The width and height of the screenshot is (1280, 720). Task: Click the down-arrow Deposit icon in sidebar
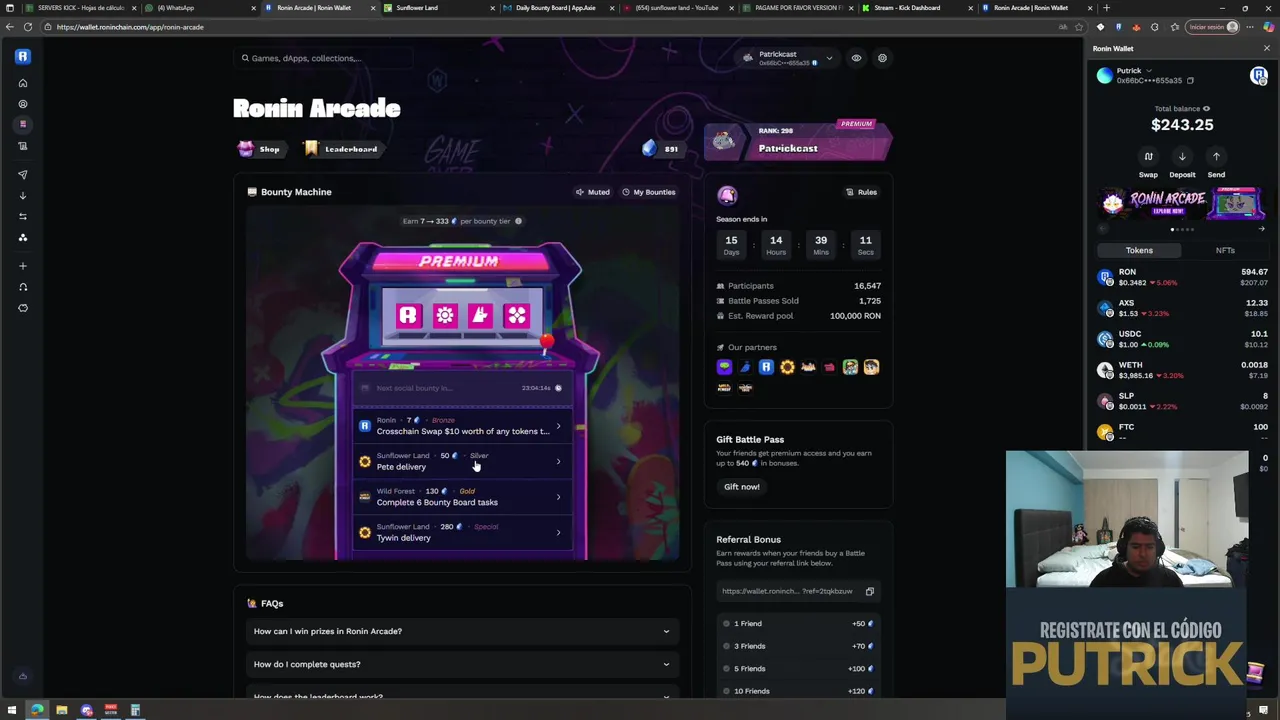coord(22,196)
